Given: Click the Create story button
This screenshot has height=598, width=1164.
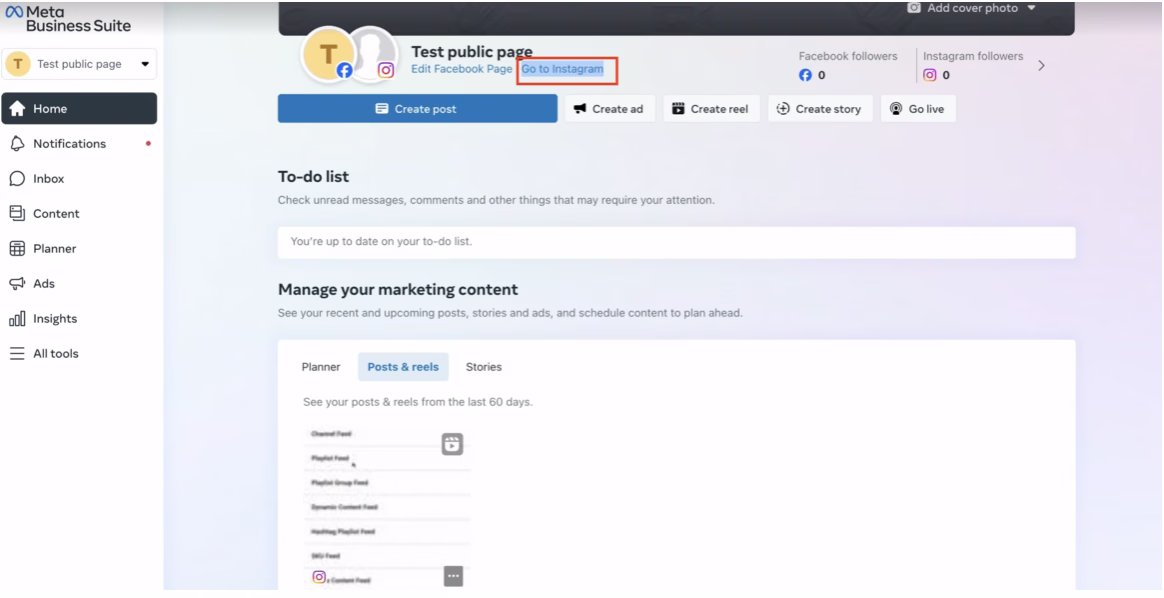Looking at the screenshot, I should pos(820,109).
